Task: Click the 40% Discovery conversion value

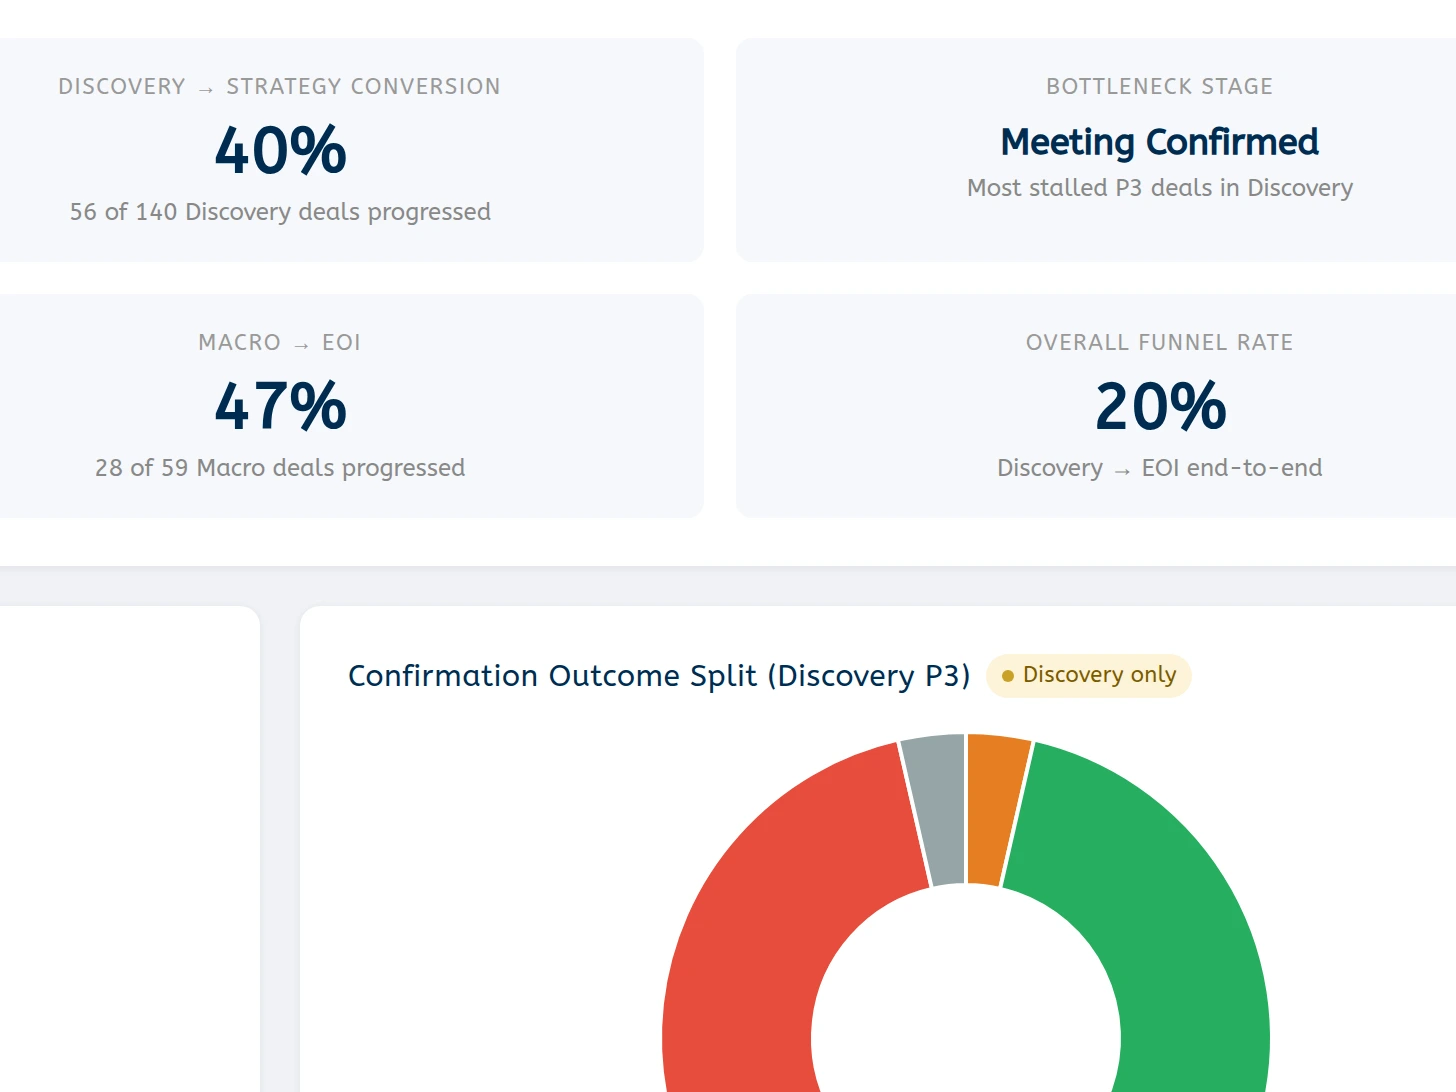Action: click(x=280, y=151)
